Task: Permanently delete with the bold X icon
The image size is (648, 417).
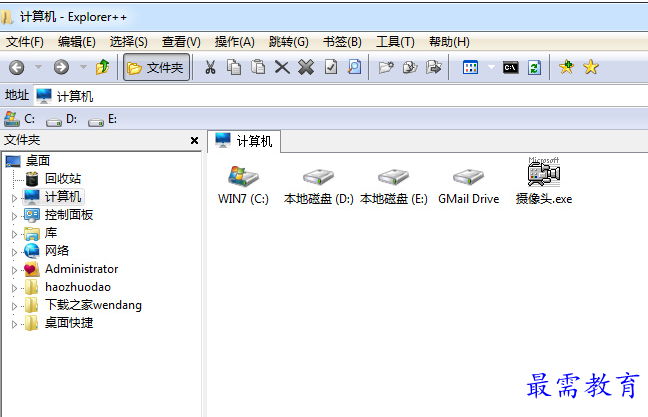Action: coord(306,67)
